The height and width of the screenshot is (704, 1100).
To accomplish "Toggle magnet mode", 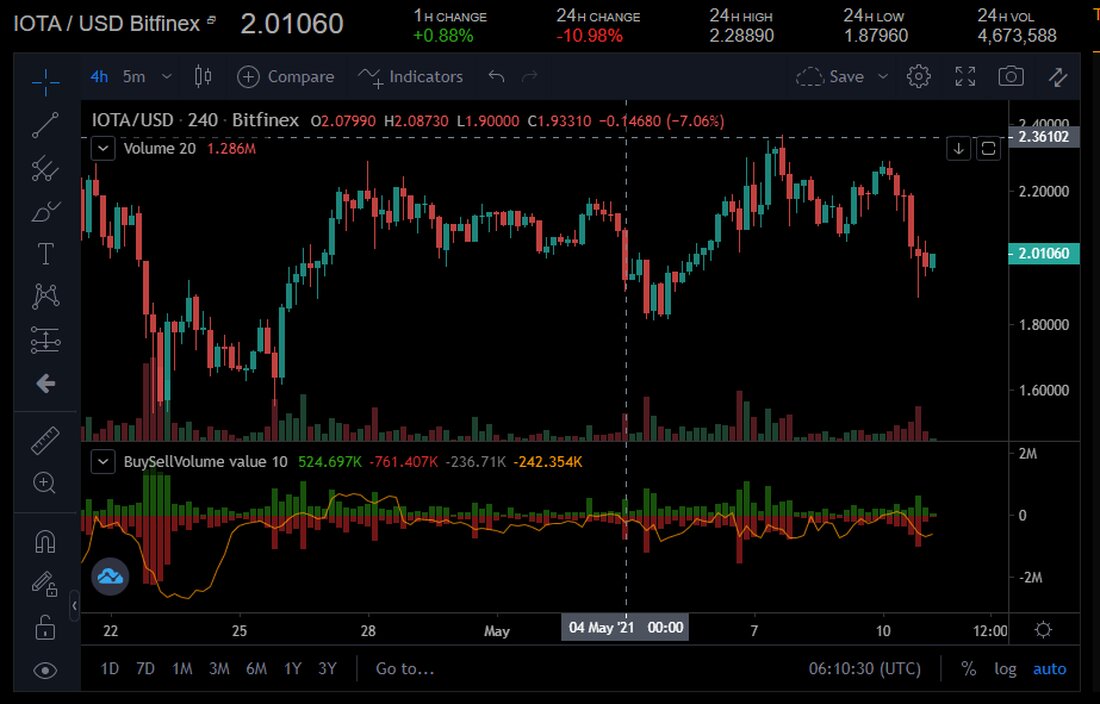I will click(x=46, y=541).
